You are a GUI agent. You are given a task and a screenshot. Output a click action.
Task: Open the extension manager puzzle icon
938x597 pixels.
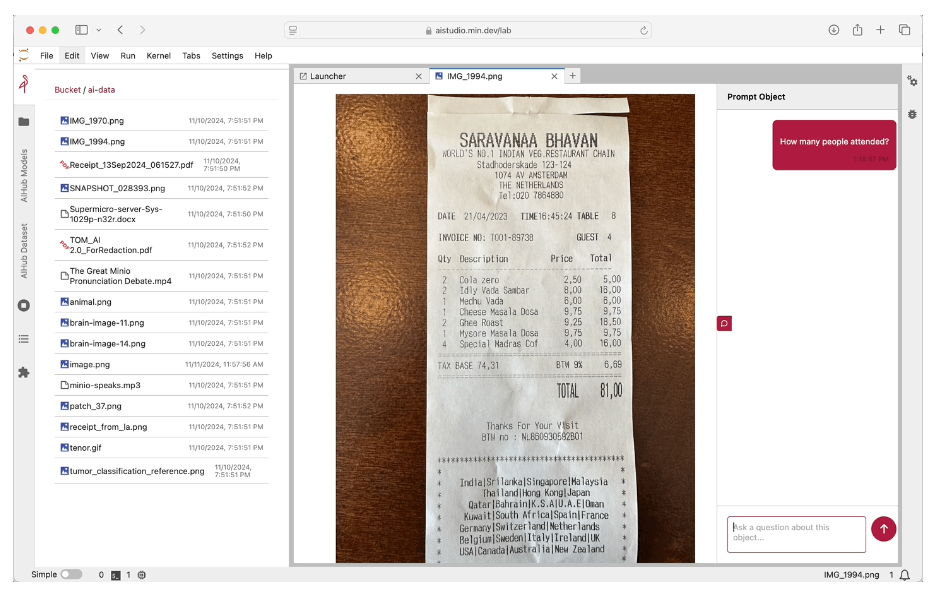click(23, 372)
